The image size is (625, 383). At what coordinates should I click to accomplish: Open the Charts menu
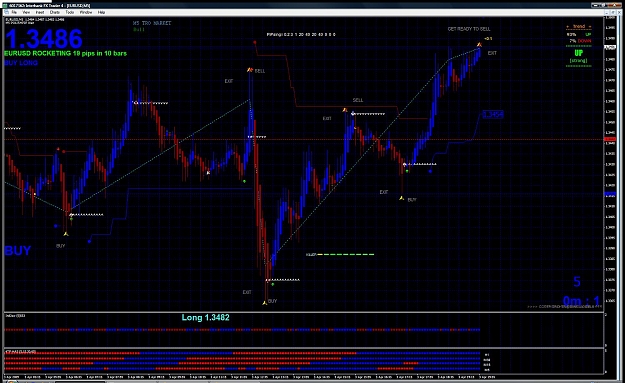[x=55, y=12]
